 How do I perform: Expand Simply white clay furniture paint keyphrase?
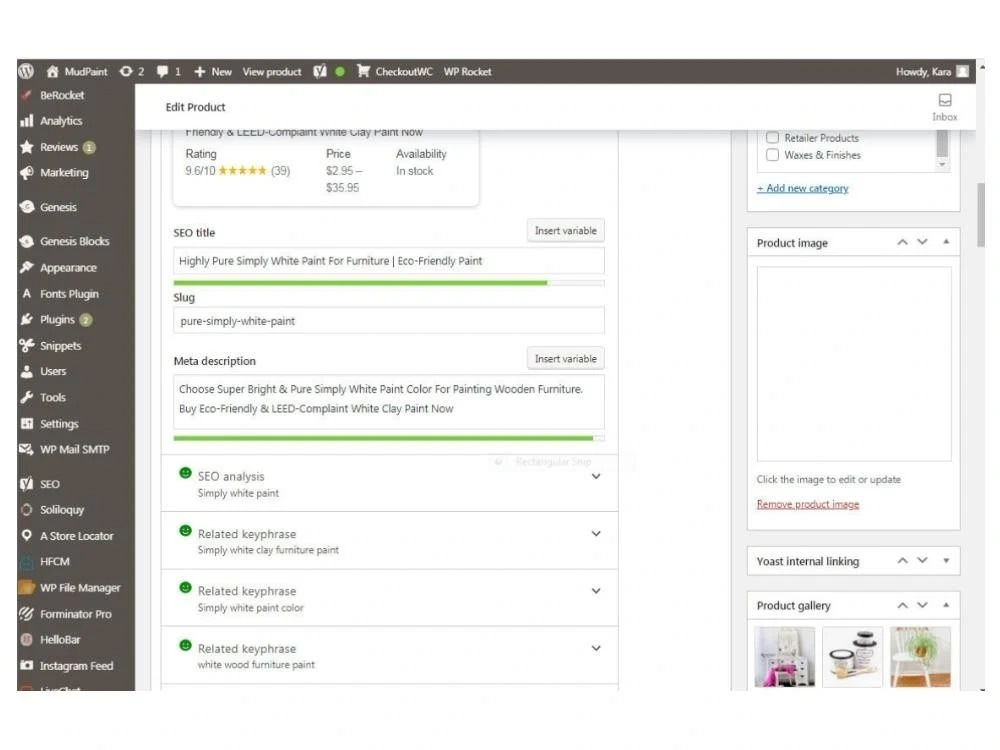click(x=596, y=534)
